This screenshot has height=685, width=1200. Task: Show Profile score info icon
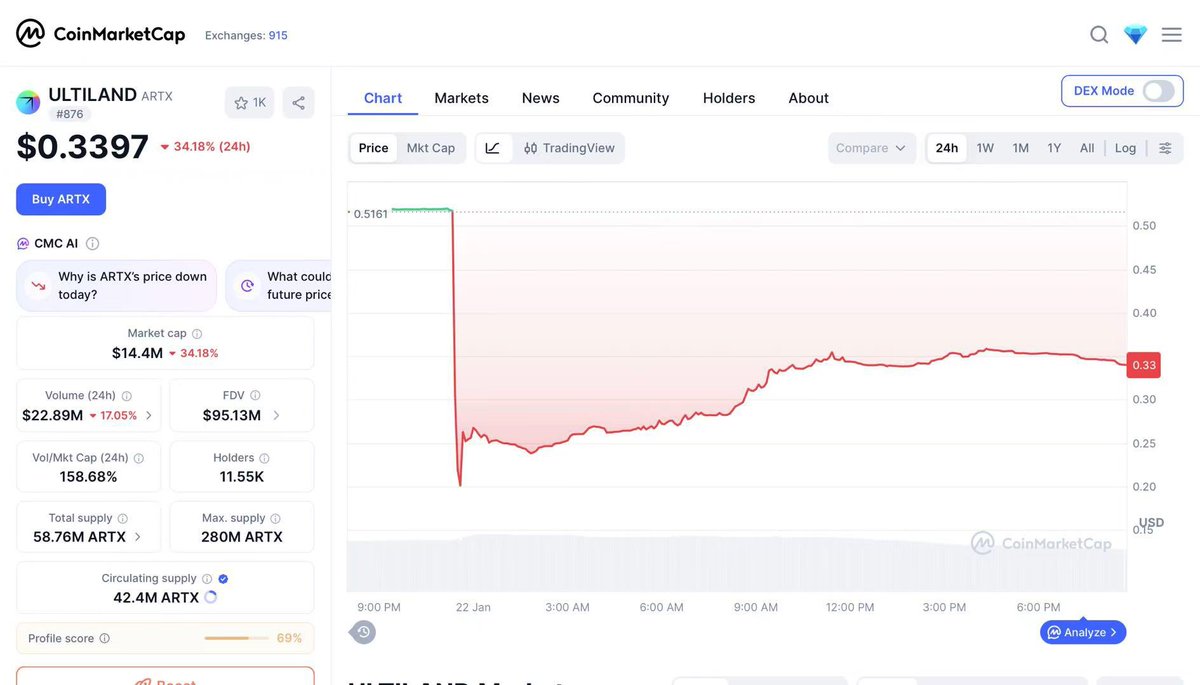(105, 638)
